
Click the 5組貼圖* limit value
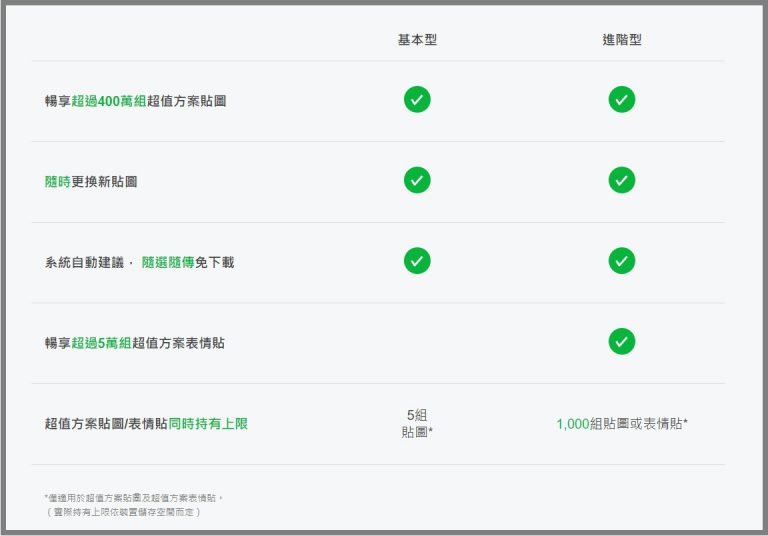[417, 424]
